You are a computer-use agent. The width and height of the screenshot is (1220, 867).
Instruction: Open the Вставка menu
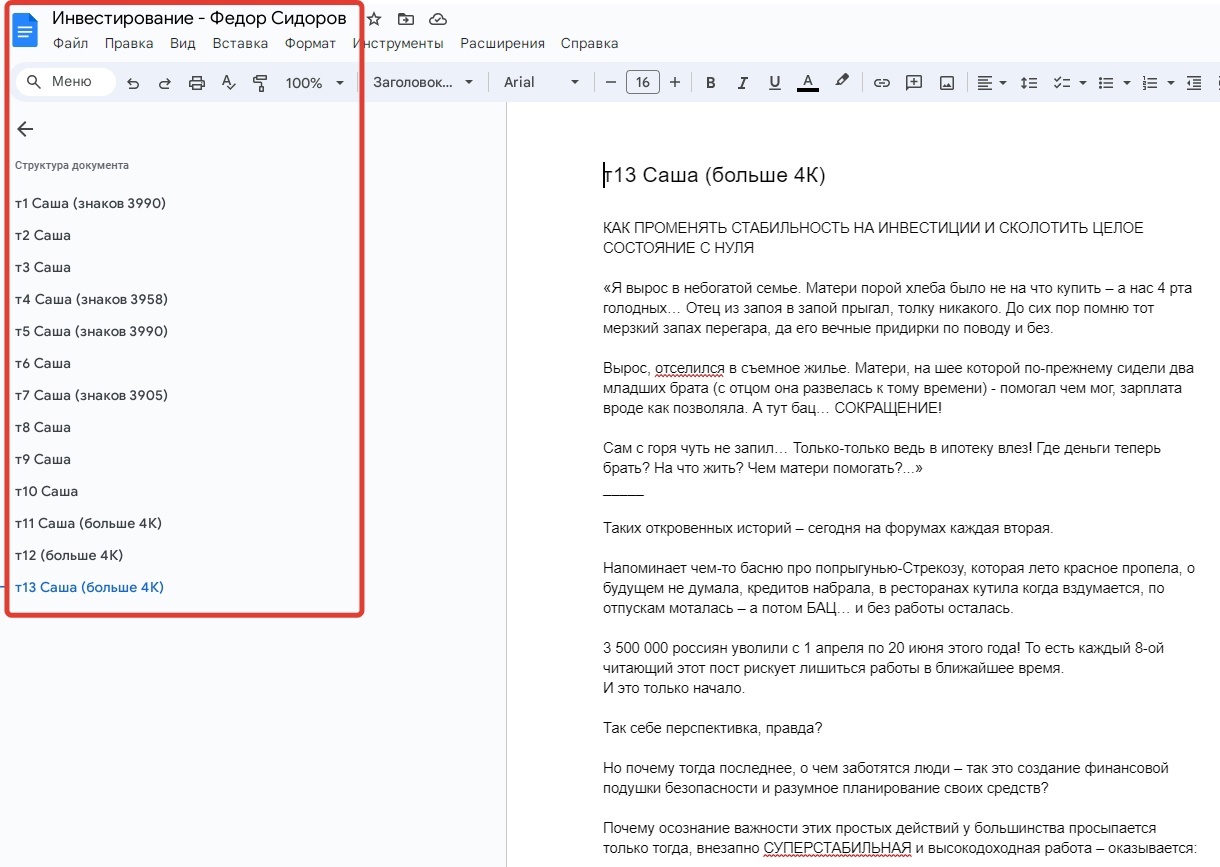click(x=240, y=43)
